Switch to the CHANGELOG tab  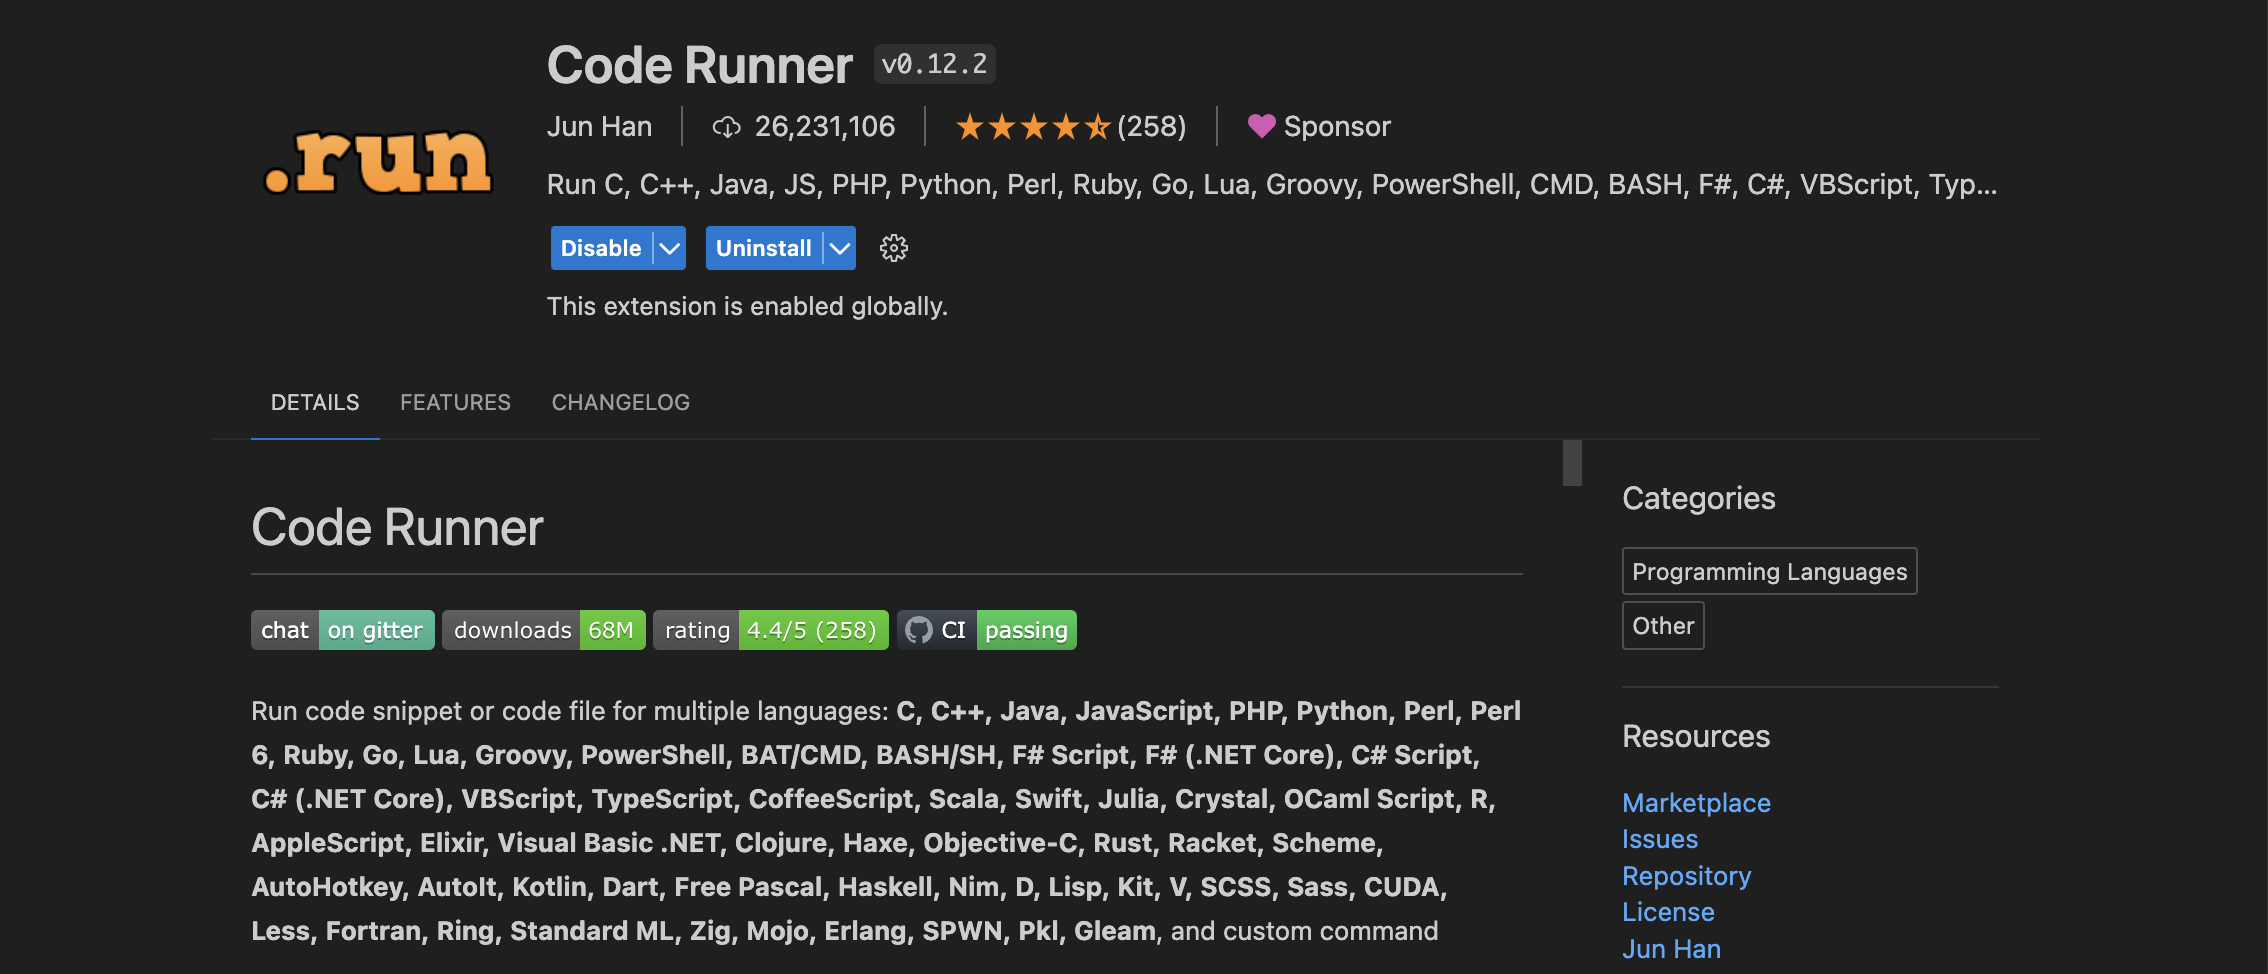tap(621, 402)
